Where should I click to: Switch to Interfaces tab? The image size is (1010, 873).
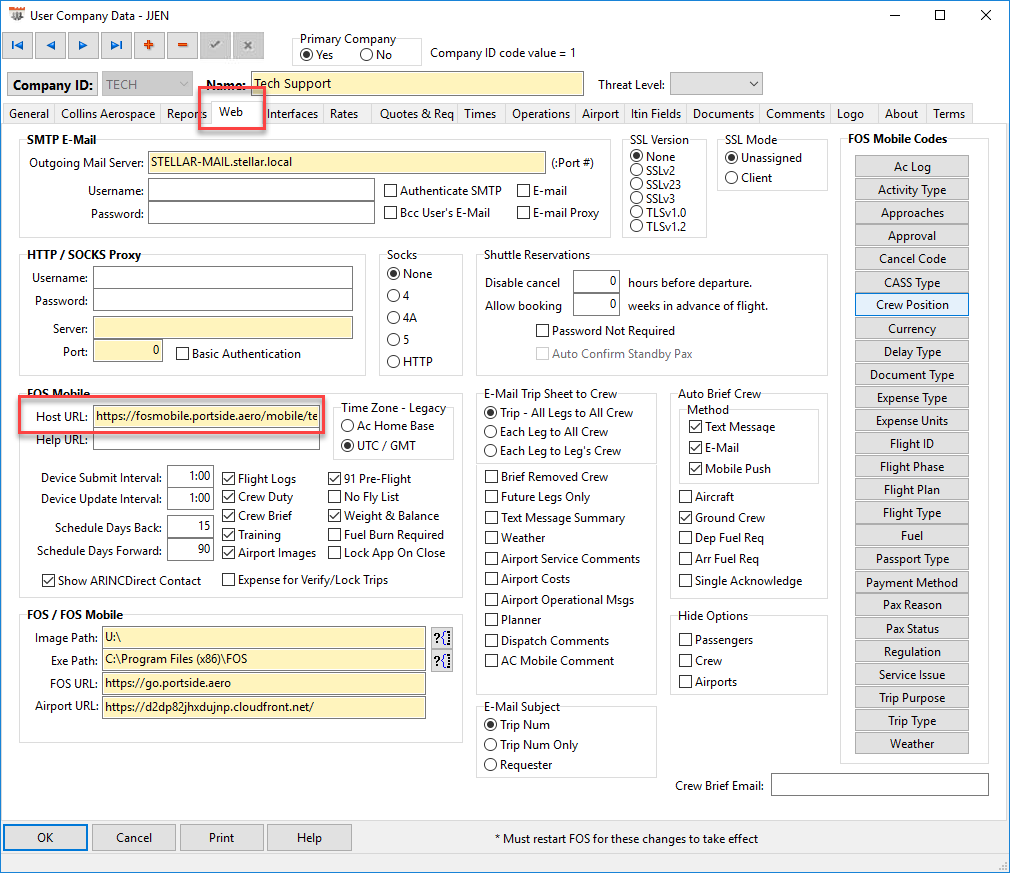click(x=292, y=113)
